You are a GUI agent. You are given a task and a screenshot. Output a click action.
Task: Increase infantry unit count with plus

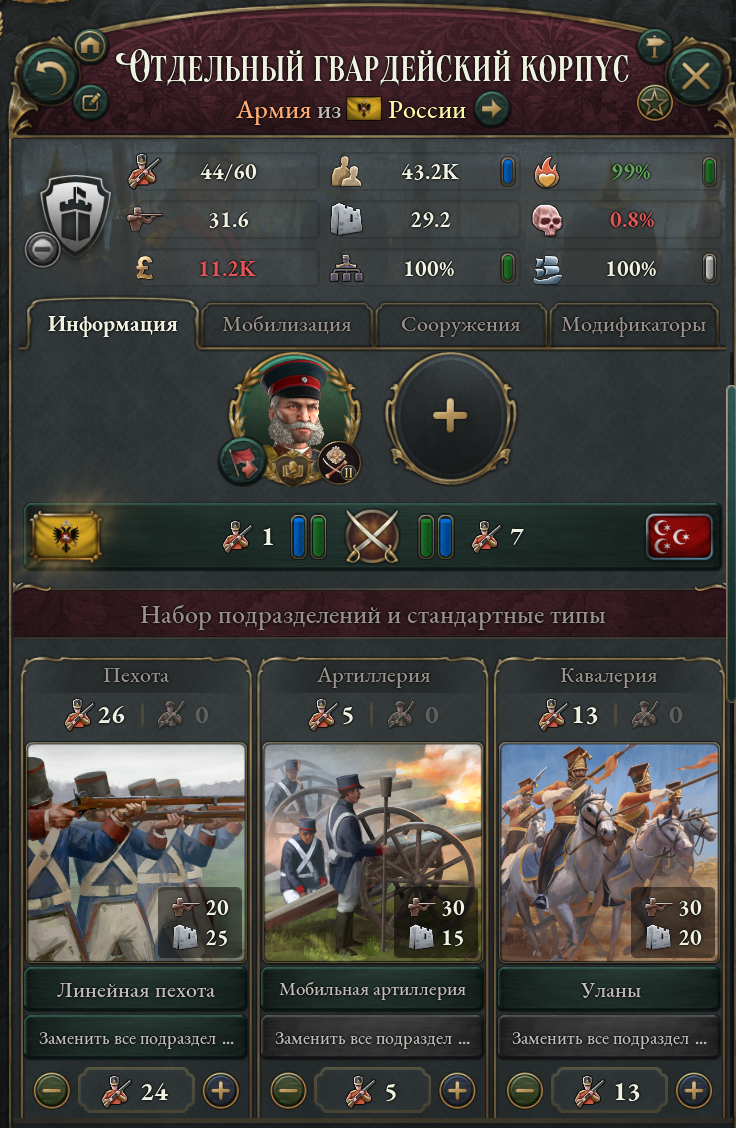click(220, 1091)
